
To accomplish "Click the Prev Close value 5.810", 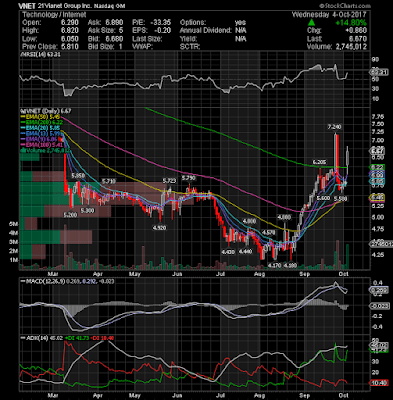I will (70, 47).
